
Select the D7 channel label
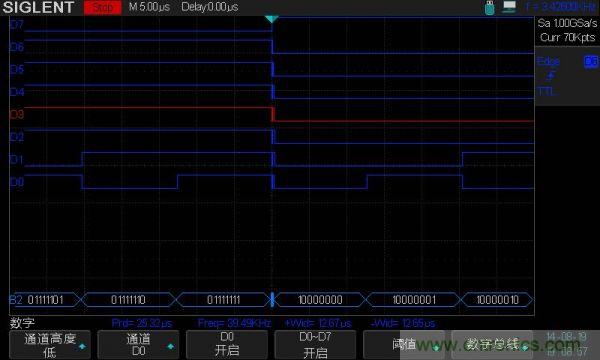(17, 25)
